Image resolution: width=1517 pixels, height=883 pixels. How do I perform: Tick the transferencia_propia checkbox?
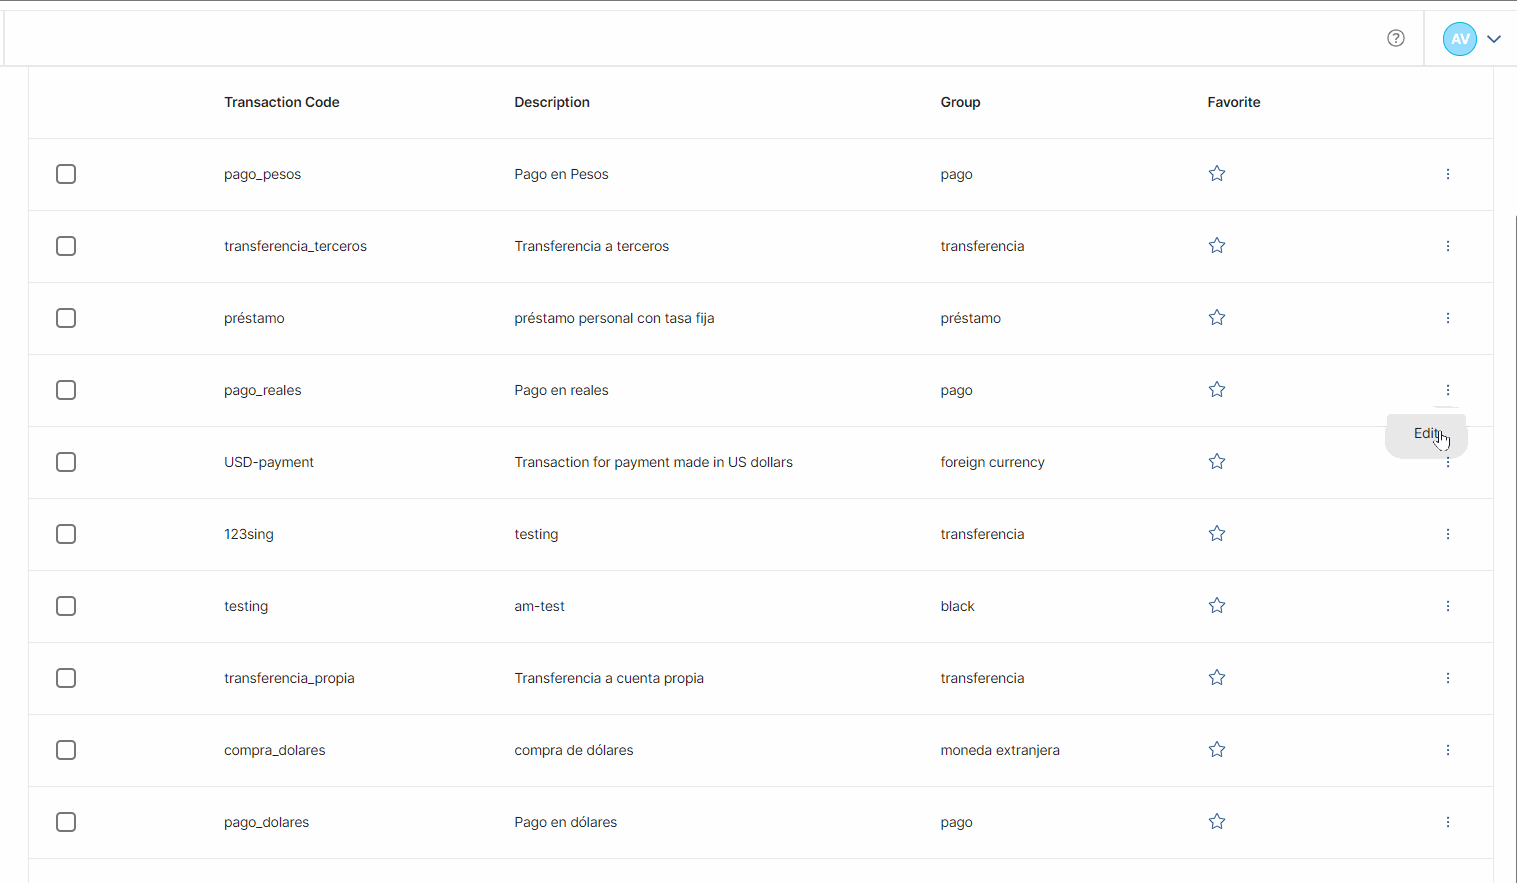(x=66, y=678)
